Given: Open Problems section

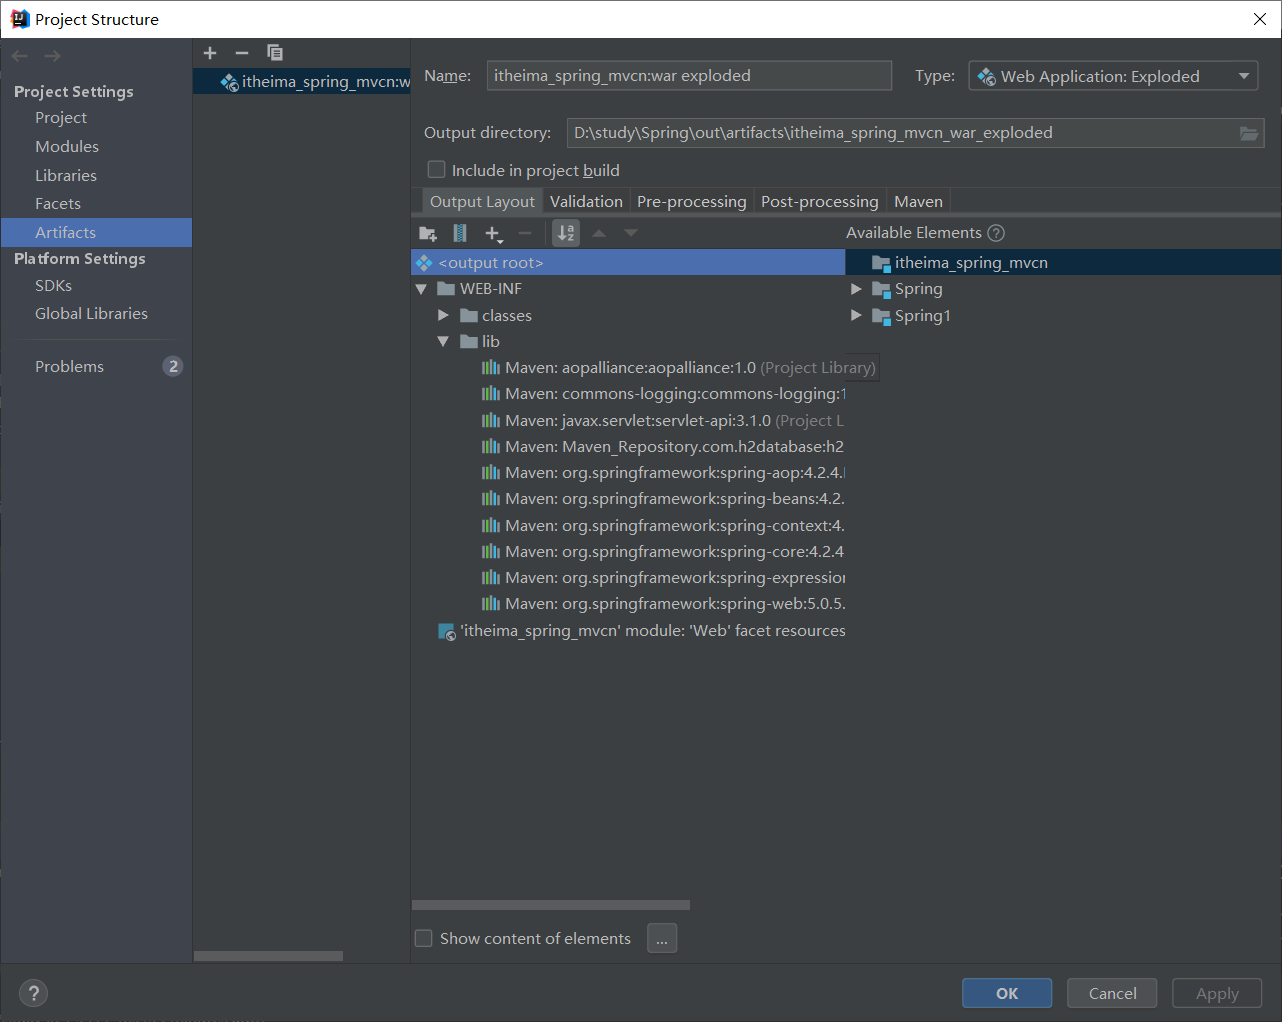Looking at the screenshot, I should (x=70, y=366).
